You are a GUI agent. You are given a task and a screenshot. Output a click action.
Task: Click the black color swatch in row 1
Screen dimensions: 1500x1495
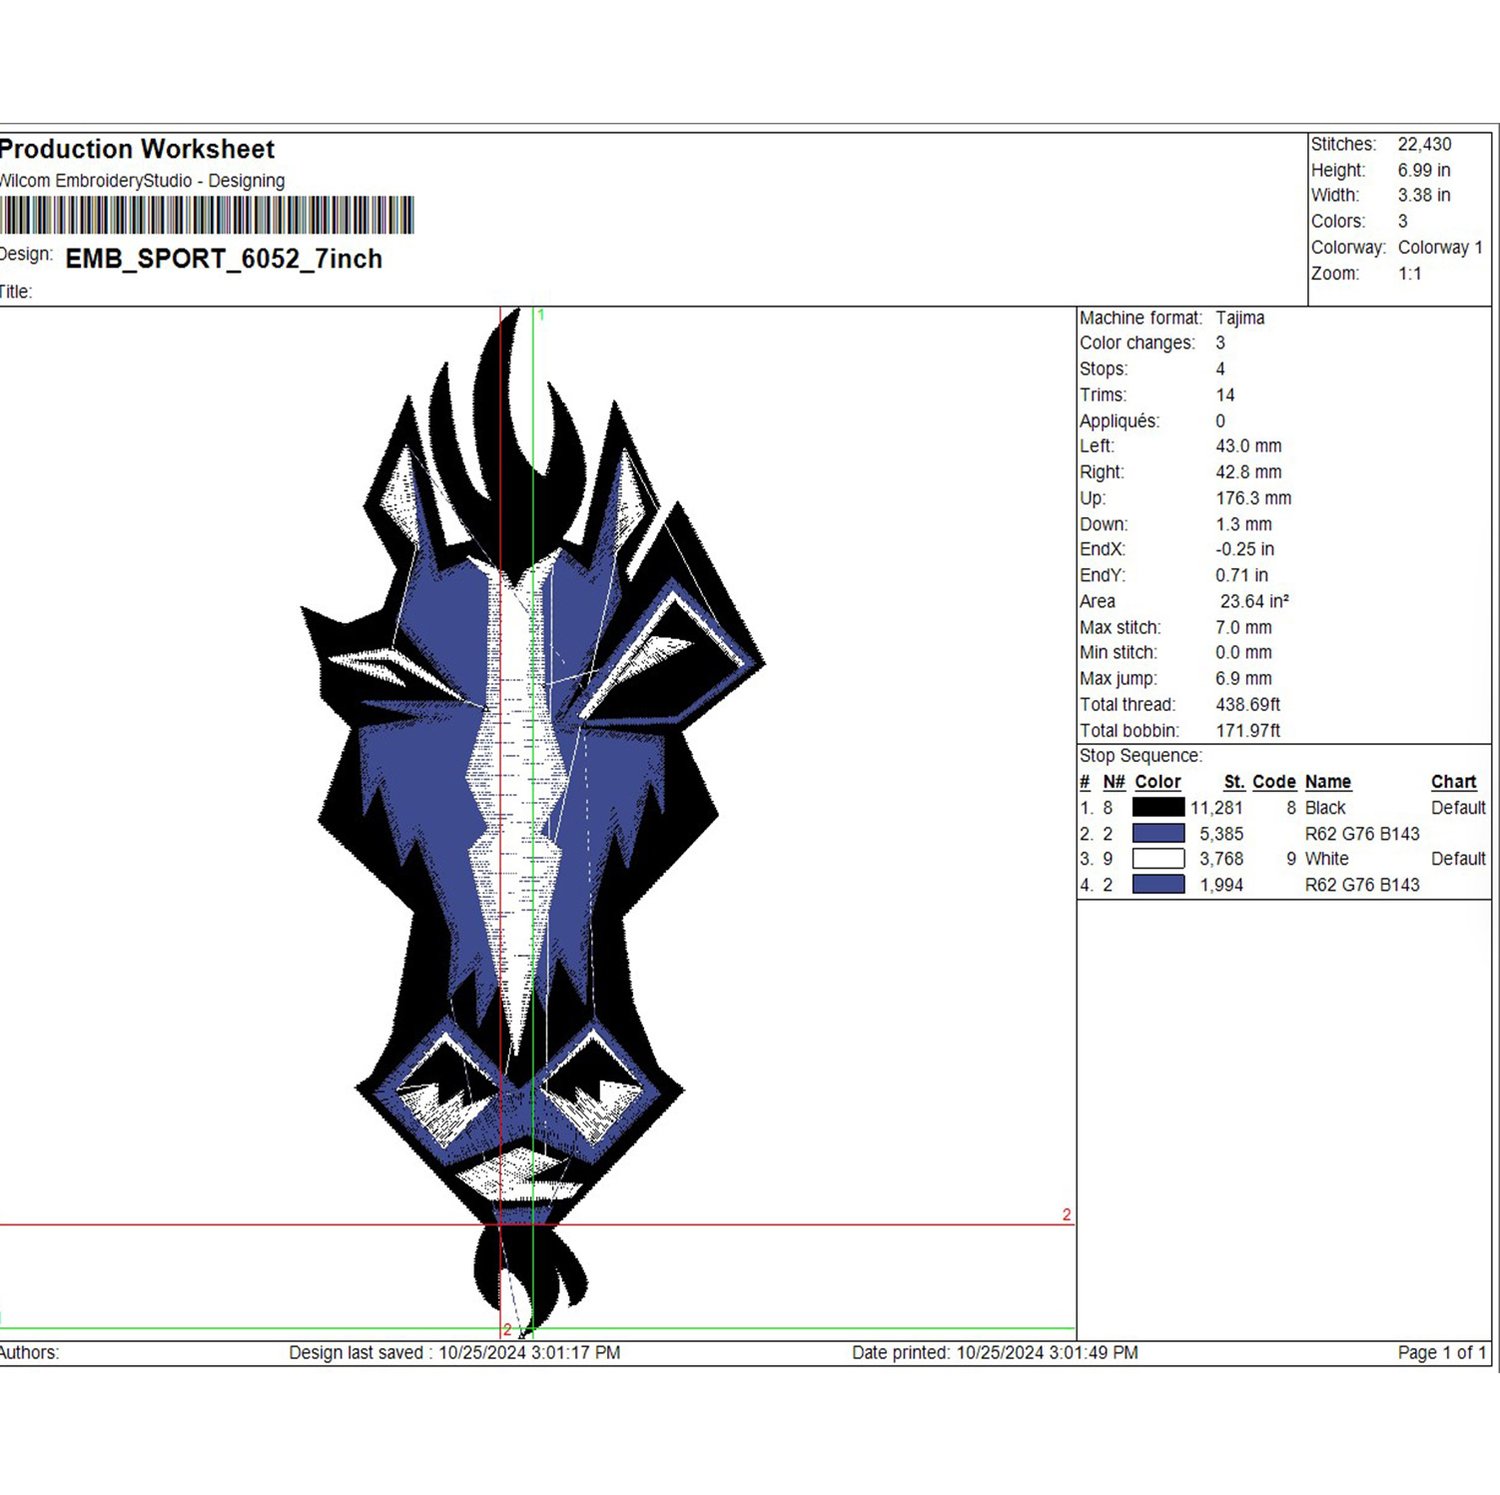1158,807
